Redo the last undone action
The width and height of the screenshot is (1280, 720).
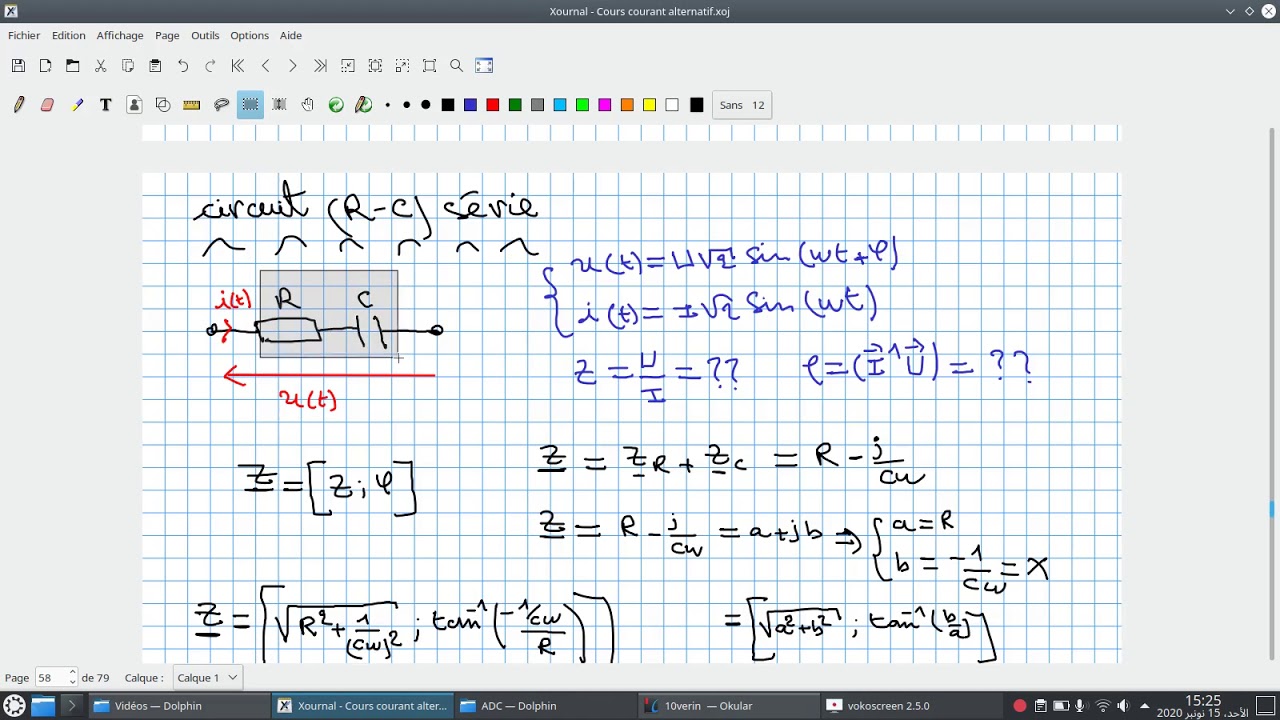coord(210,66)
